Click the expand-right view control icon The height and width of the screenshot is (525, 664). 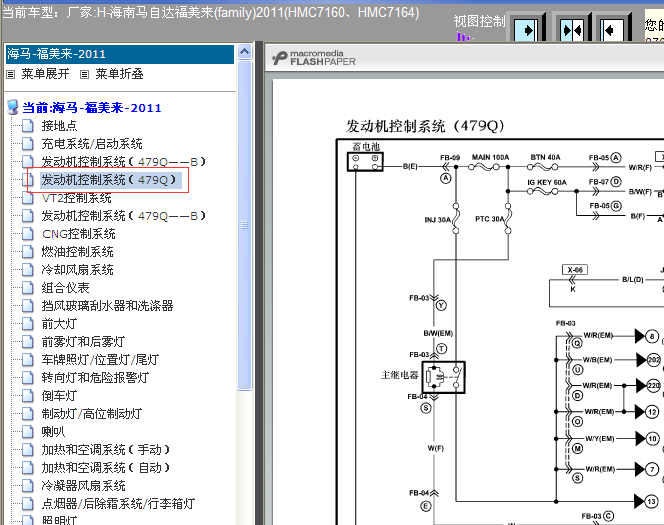tap(525, 30)
